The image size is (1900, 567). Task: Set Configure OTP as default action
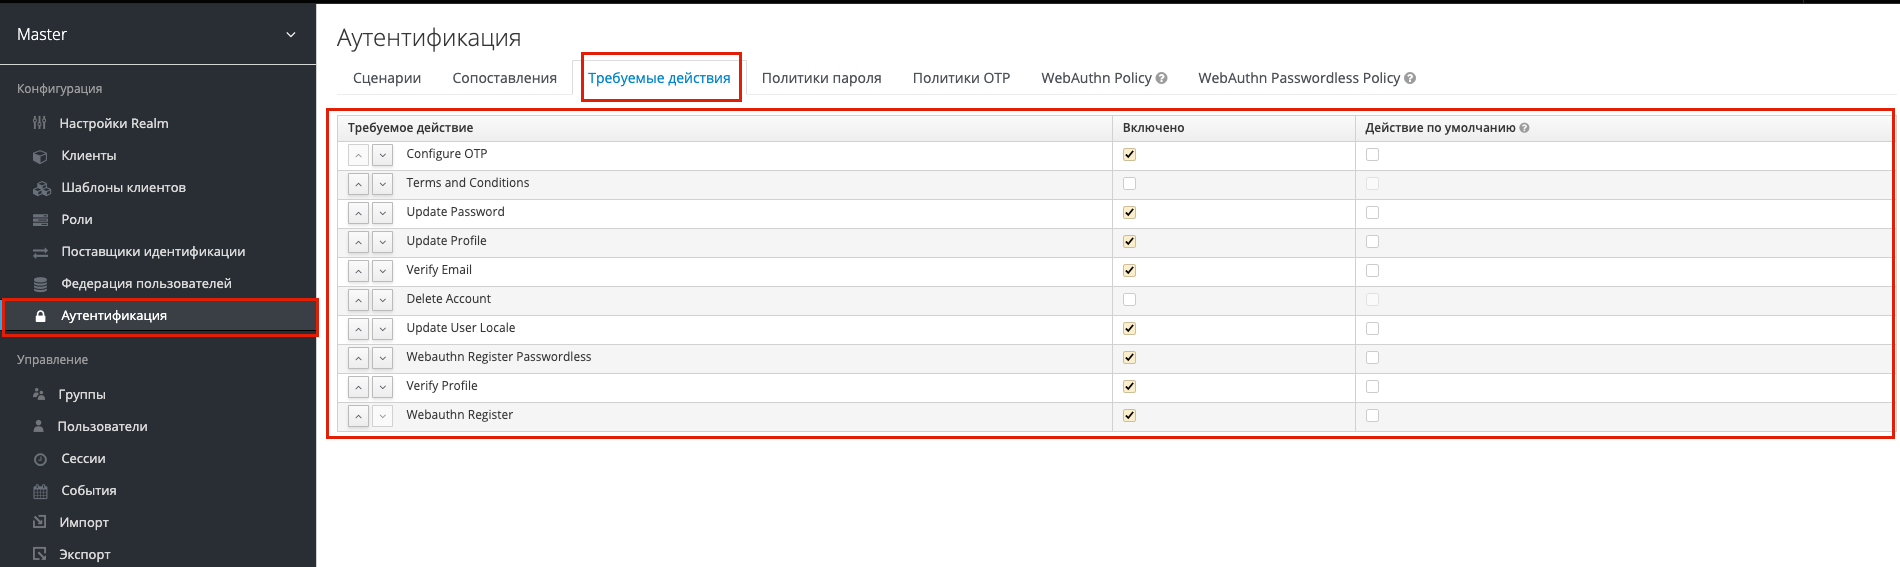[1372, 154]
